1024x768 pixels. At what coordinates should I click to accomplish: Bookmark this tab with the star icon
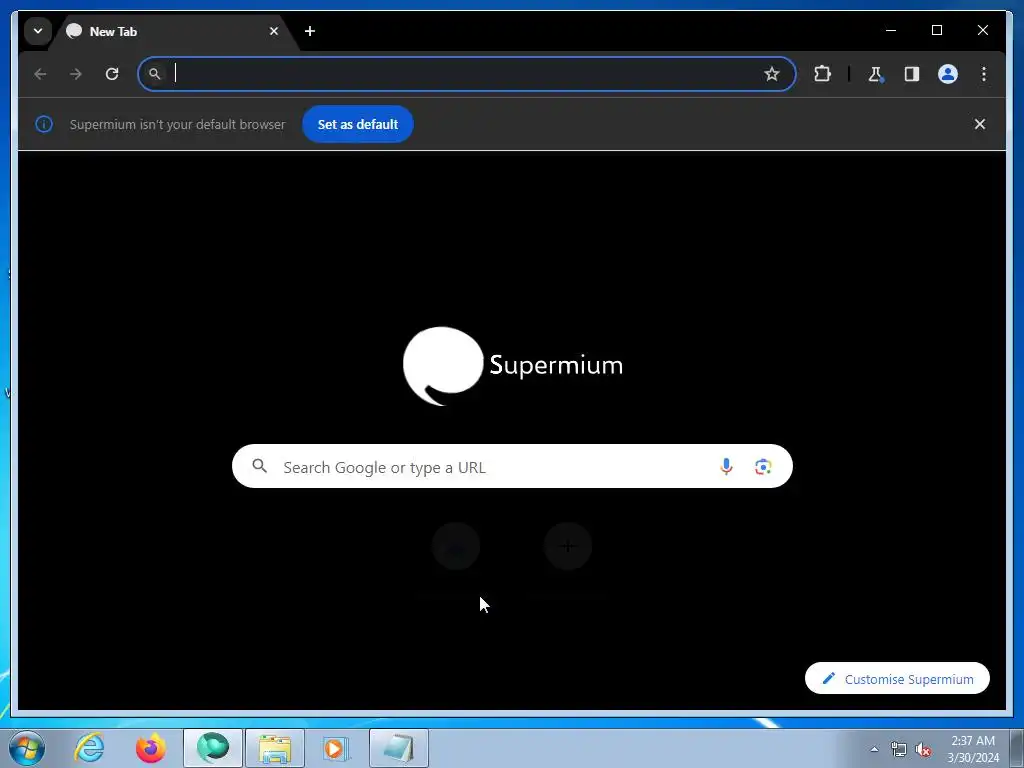(771, 74)
